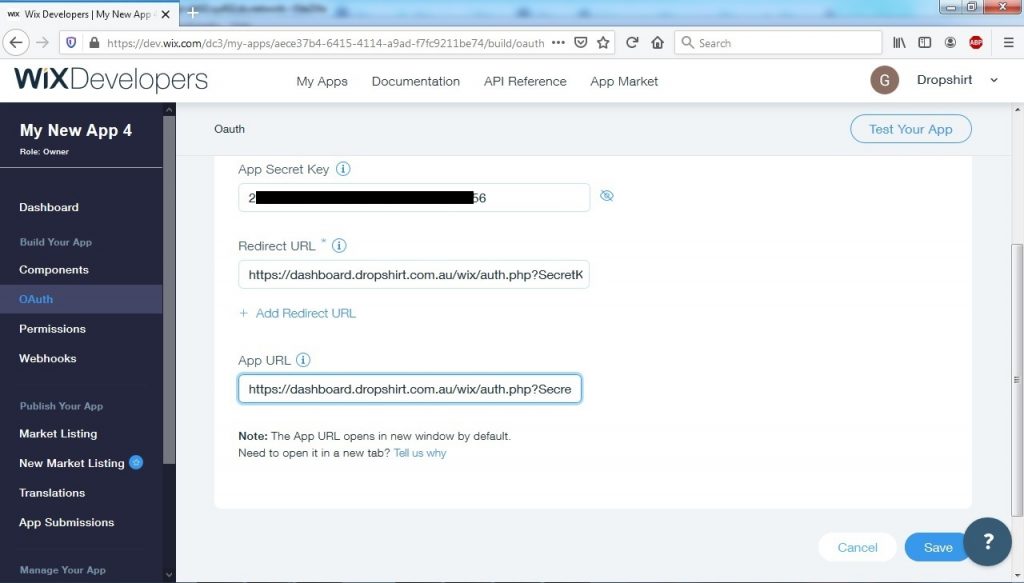1024x583 pixels.
Task: Toggle visibility of the App Secret Key
Action: 607,196
